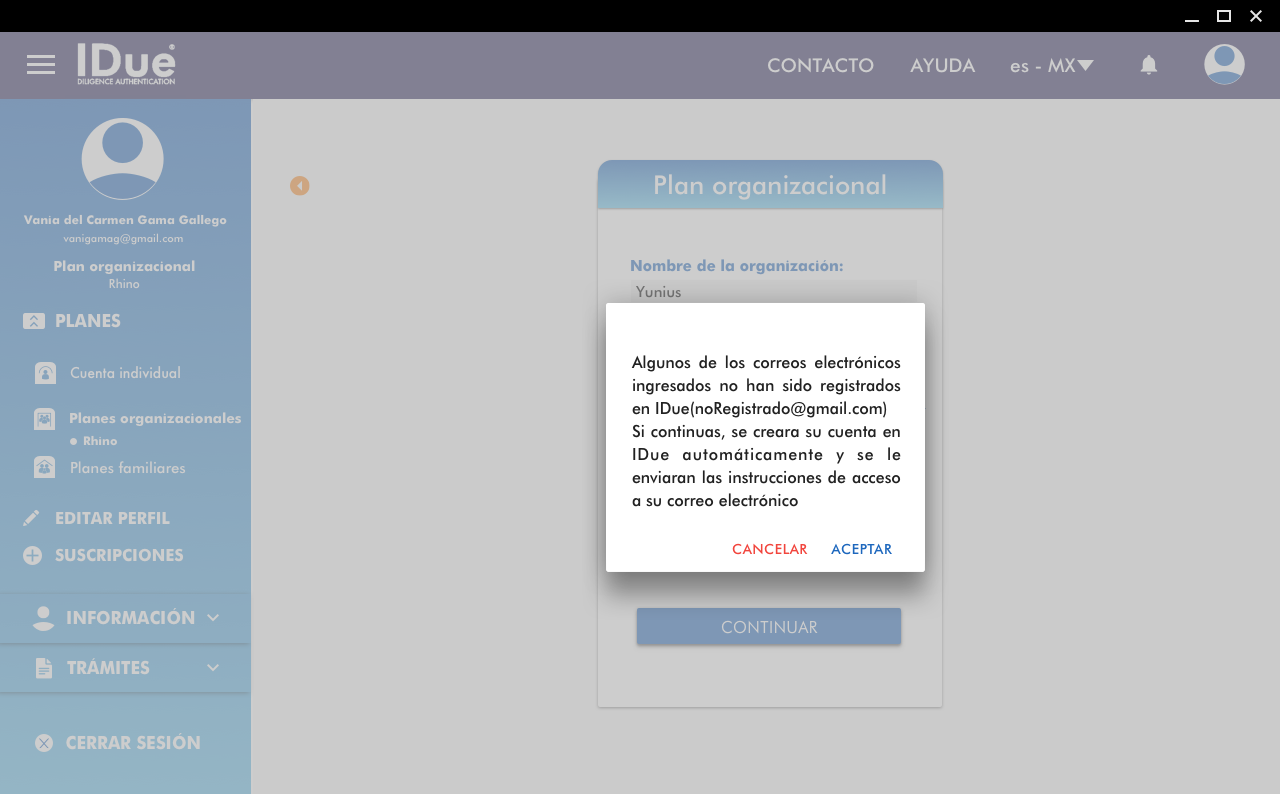Expand the Trámites section
The height and width of the screenshot is (794, 1280).
(125, 668)
